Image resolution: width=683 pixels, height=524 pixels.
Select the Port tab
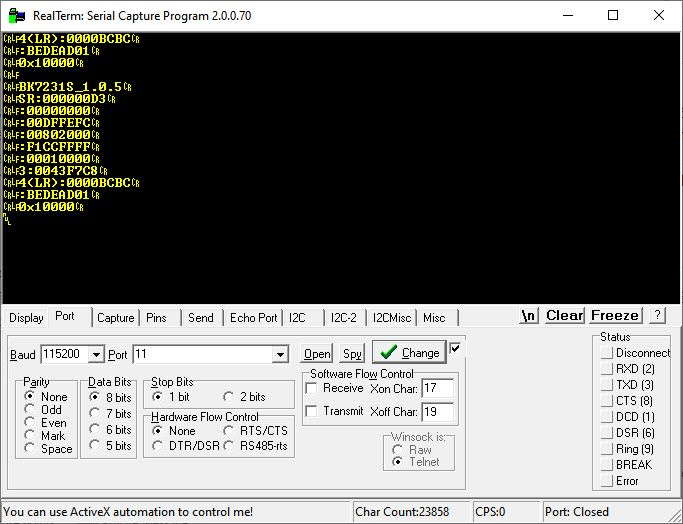[x=65, y=316]
